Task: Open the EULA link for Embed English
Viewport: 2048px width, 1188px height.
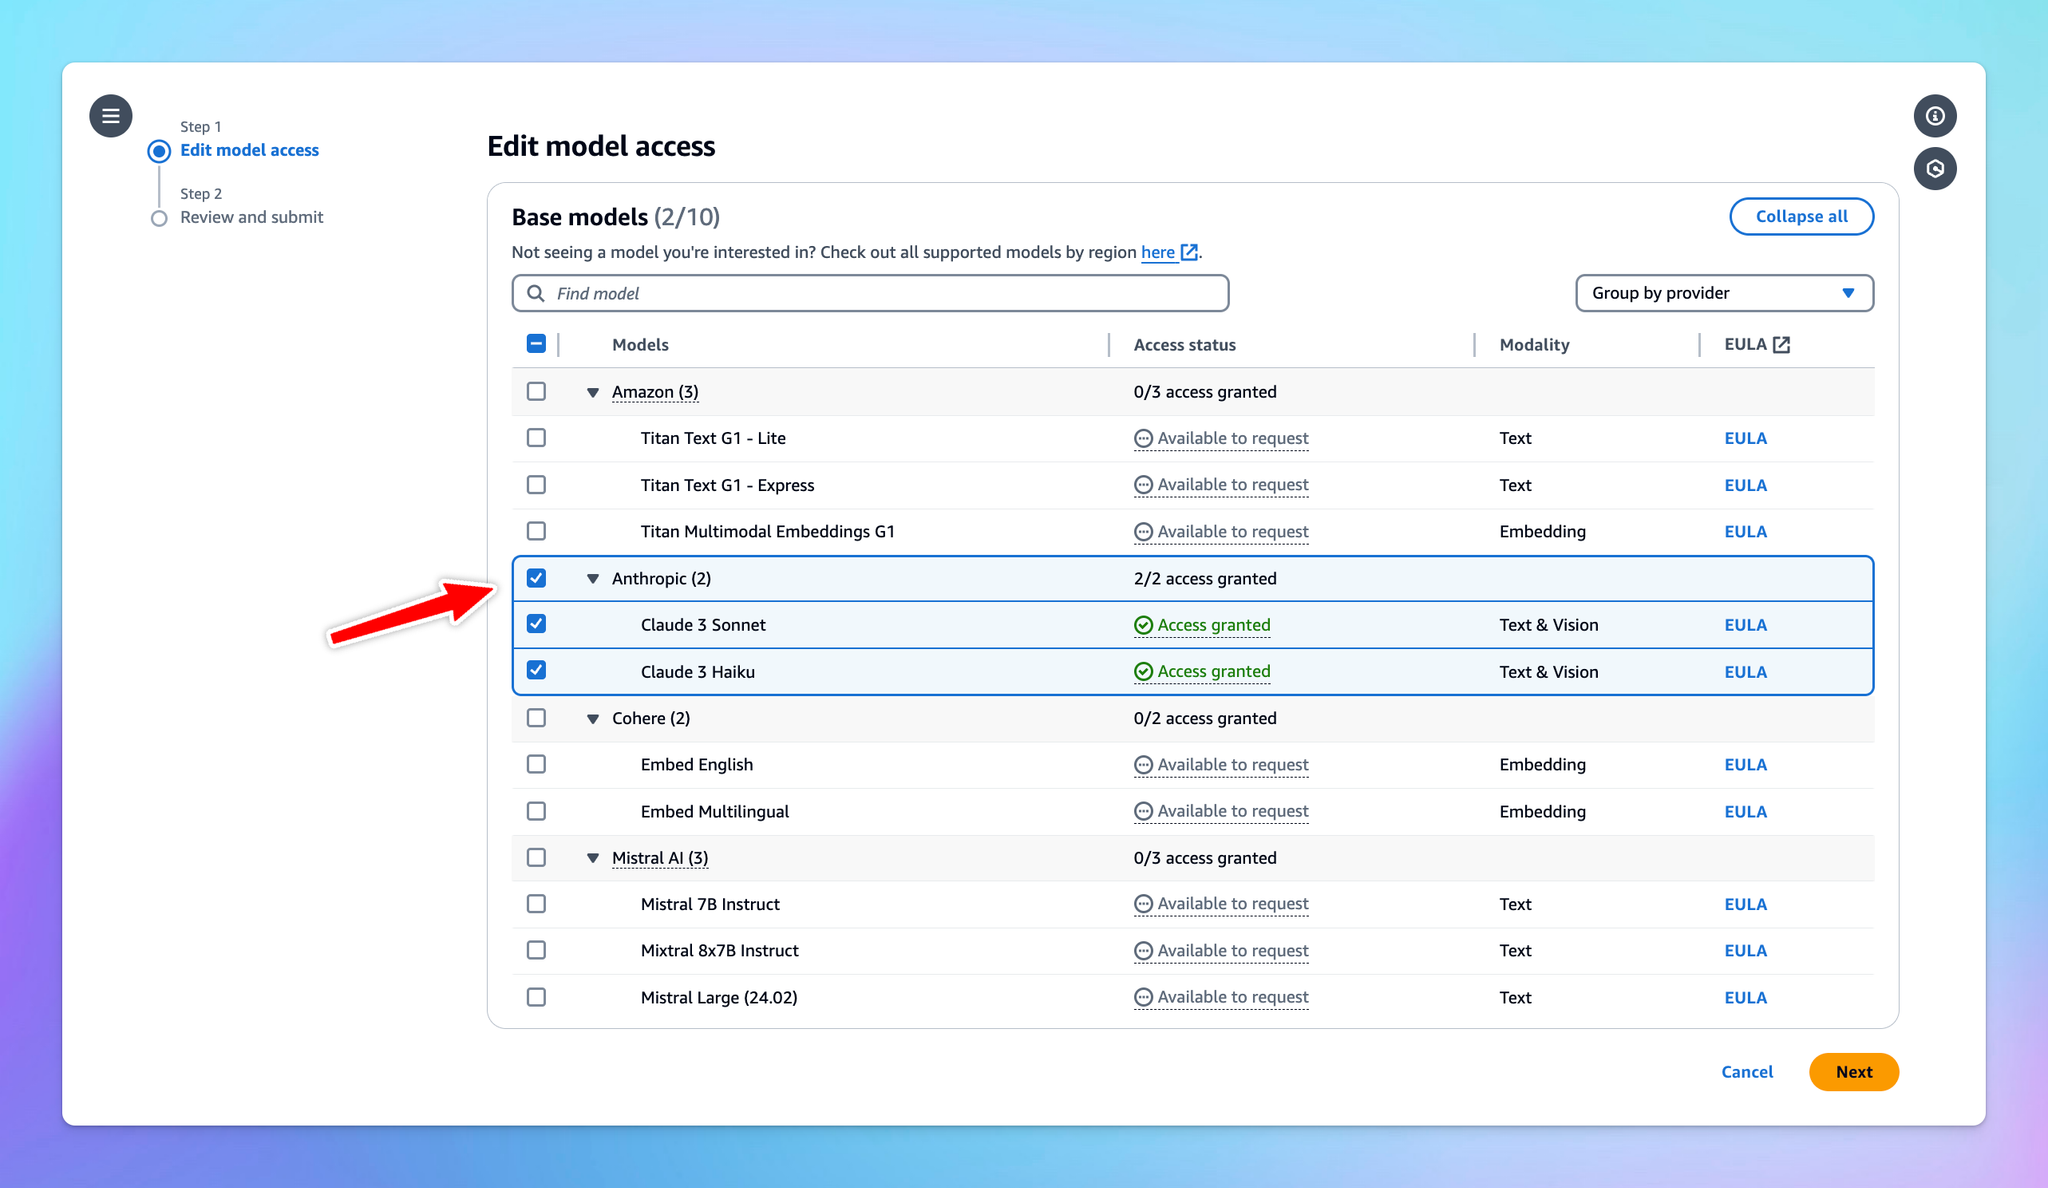Action: (1745, 765)
